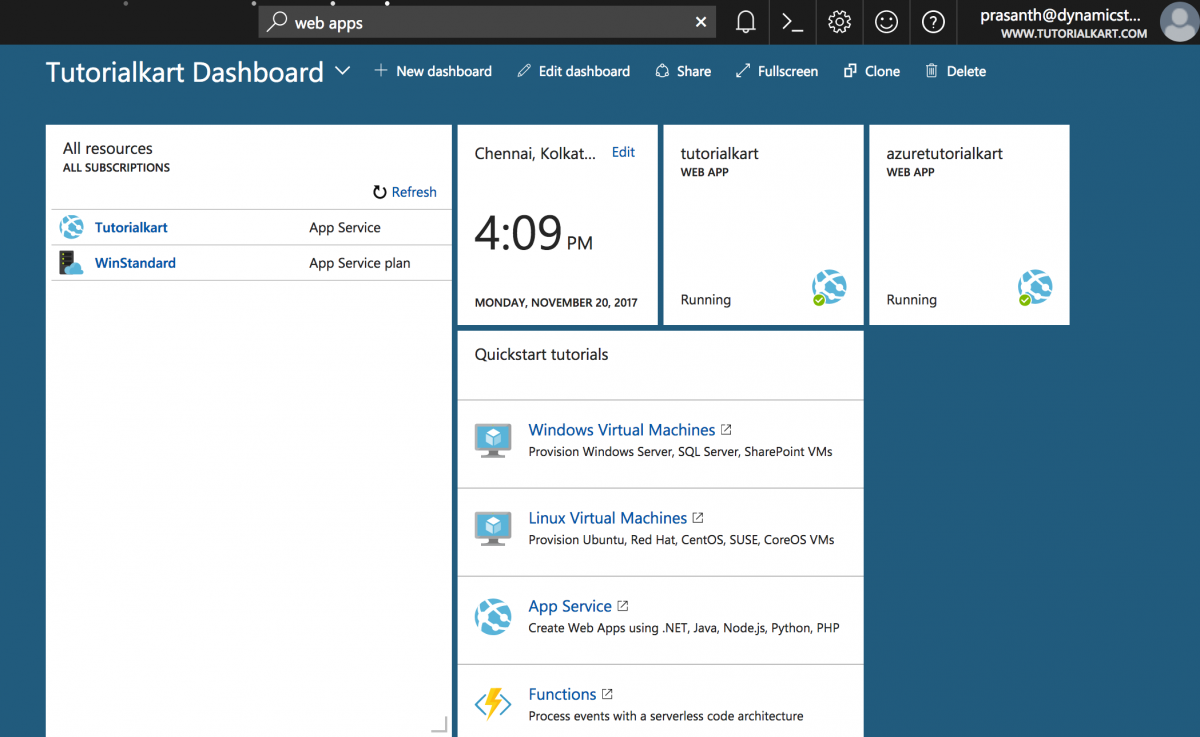
Task: Click 'Provision Windows Server, SQL Server, SharePoint VMs' text
Action: click(680, 452)
